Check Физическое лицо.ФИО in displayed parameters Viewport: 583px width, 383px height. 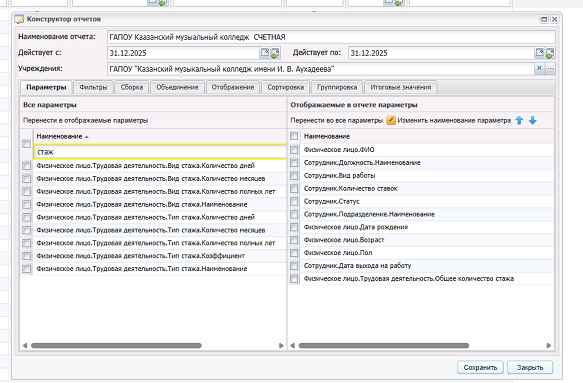point(294,150)
